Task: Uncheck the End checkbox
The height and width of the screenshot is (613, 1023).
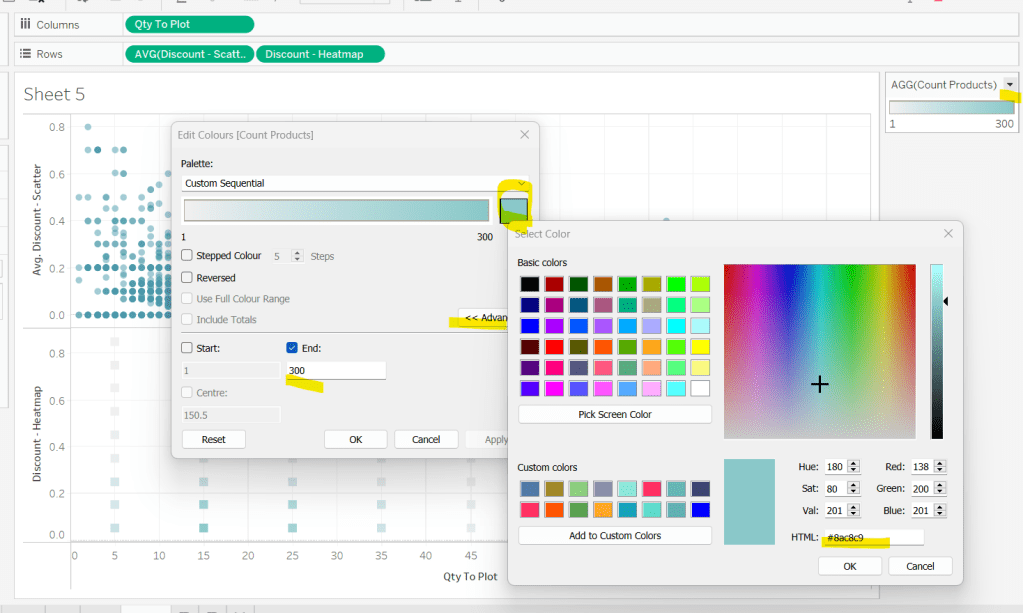Action: (292, 348)
